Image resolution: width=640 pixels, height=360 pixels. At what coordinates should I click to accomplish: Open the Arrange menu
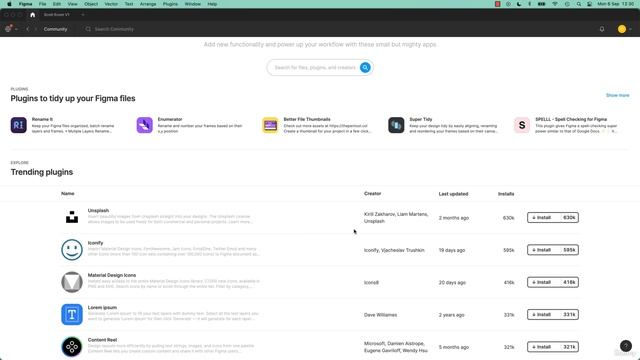tap(148, 4)
